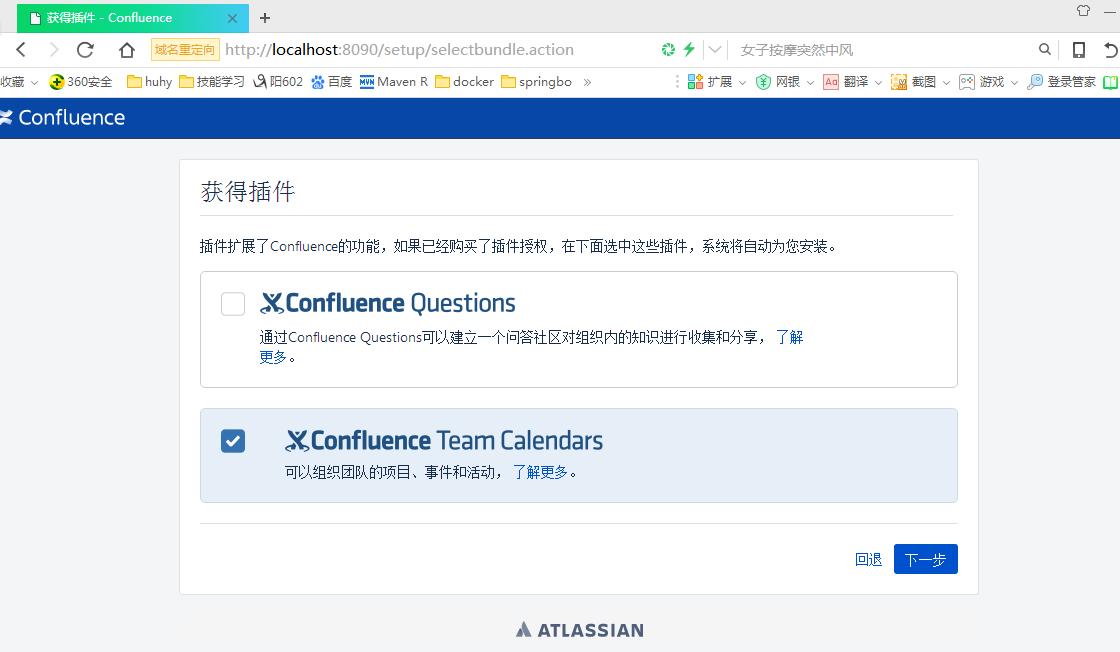Viewport: 1120px width, 652px height.
Task: Go to browser home page icon
Action: [x=126, y=50]
